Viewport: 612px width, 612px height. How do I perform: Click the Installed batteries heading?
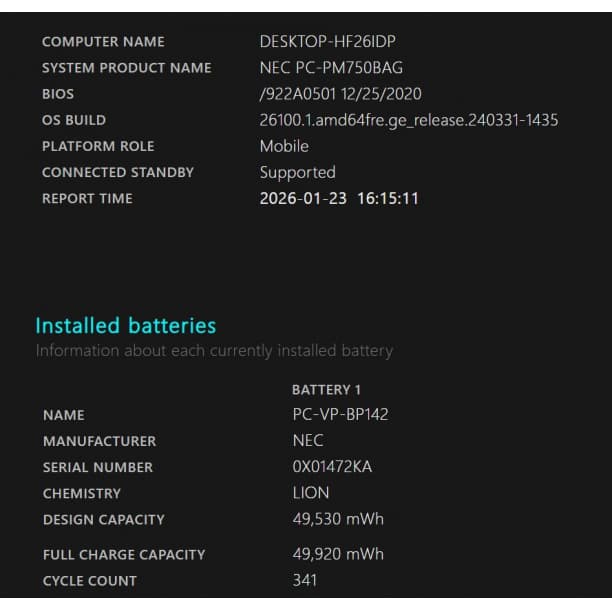pos(125,325)
